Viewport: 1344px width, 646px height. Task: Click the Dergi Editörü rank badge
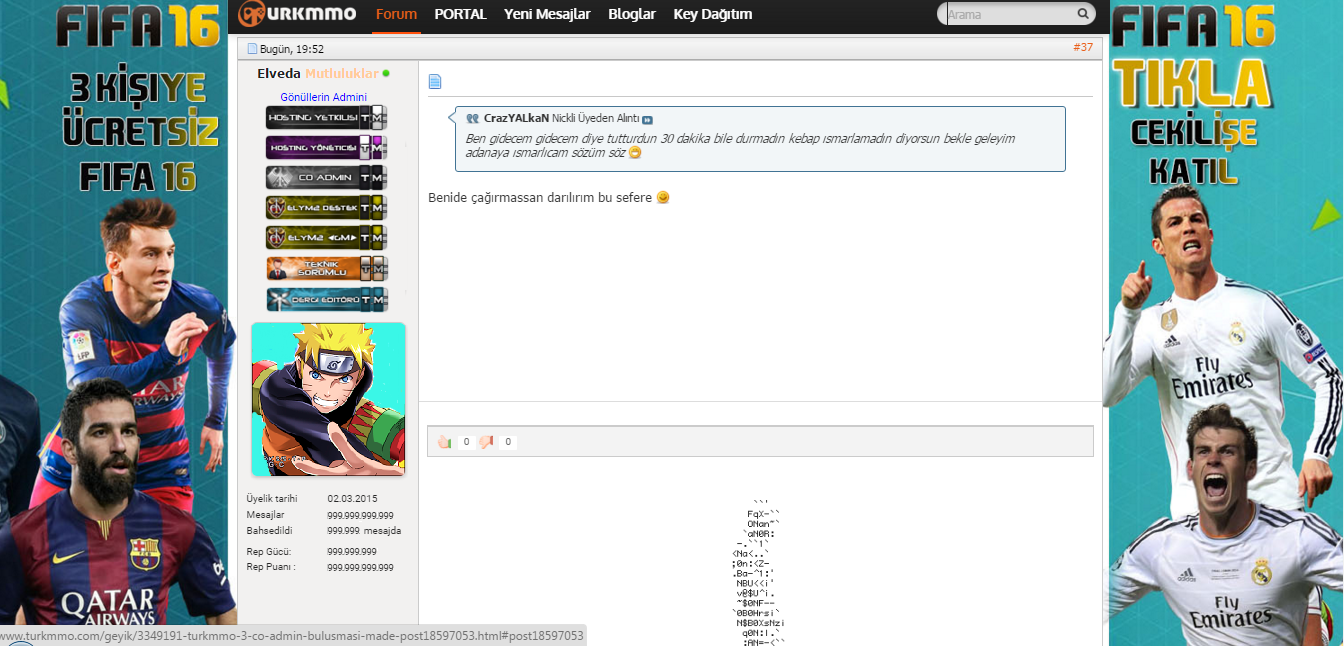(x=326, y=299)
